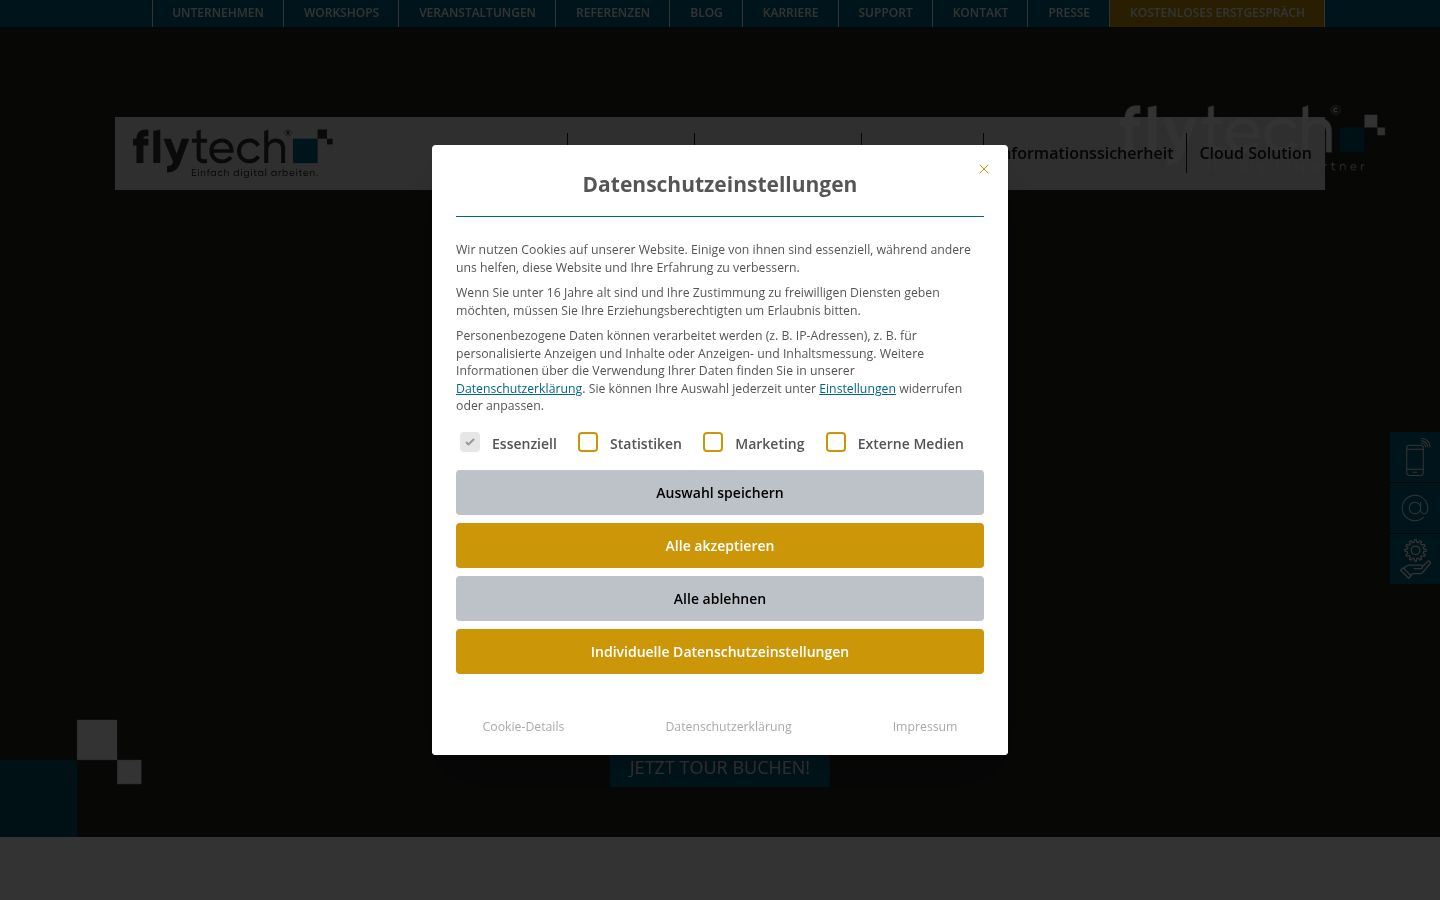Screen dimensions: 1440x900
Task: Open the Veranstaltungen menu item
Action: coord(477,13)
